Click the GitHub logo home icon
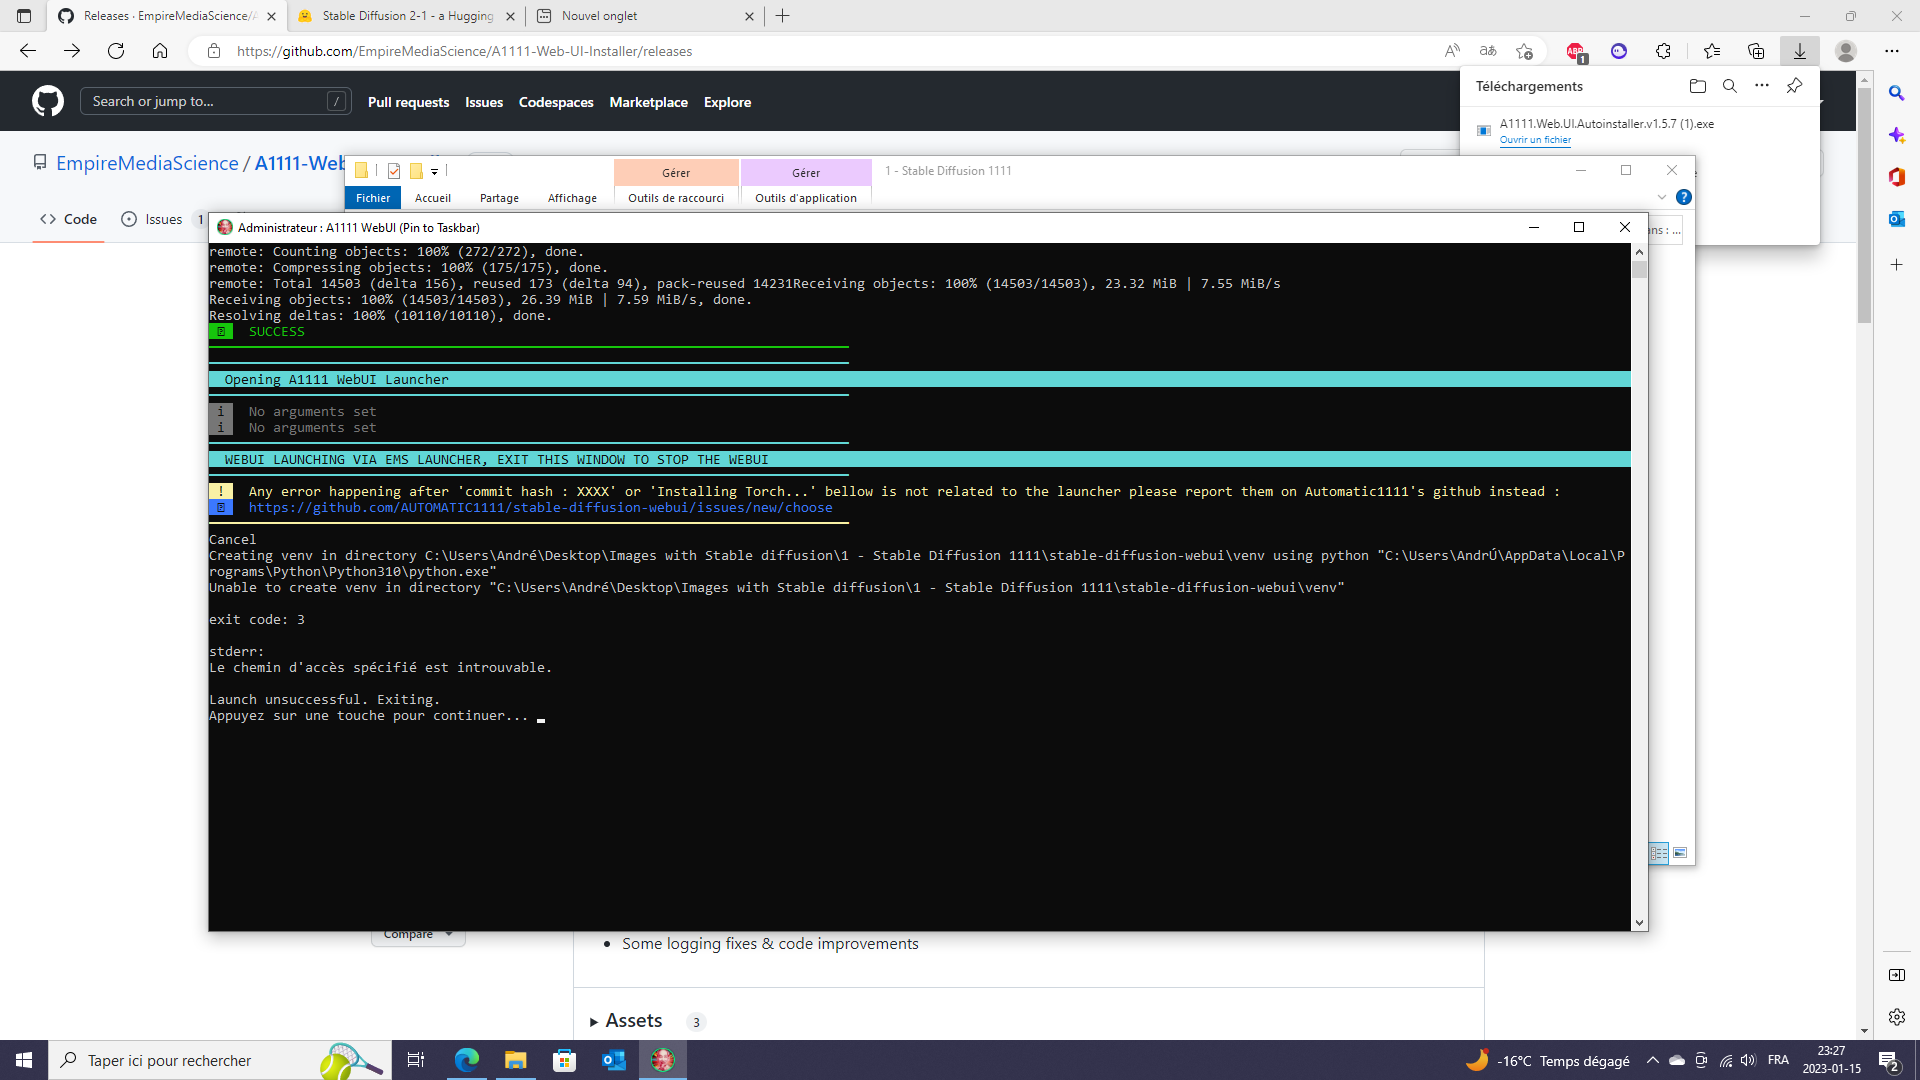The width and height of the screenshot is (1920, 1080). tap(48, 101)
